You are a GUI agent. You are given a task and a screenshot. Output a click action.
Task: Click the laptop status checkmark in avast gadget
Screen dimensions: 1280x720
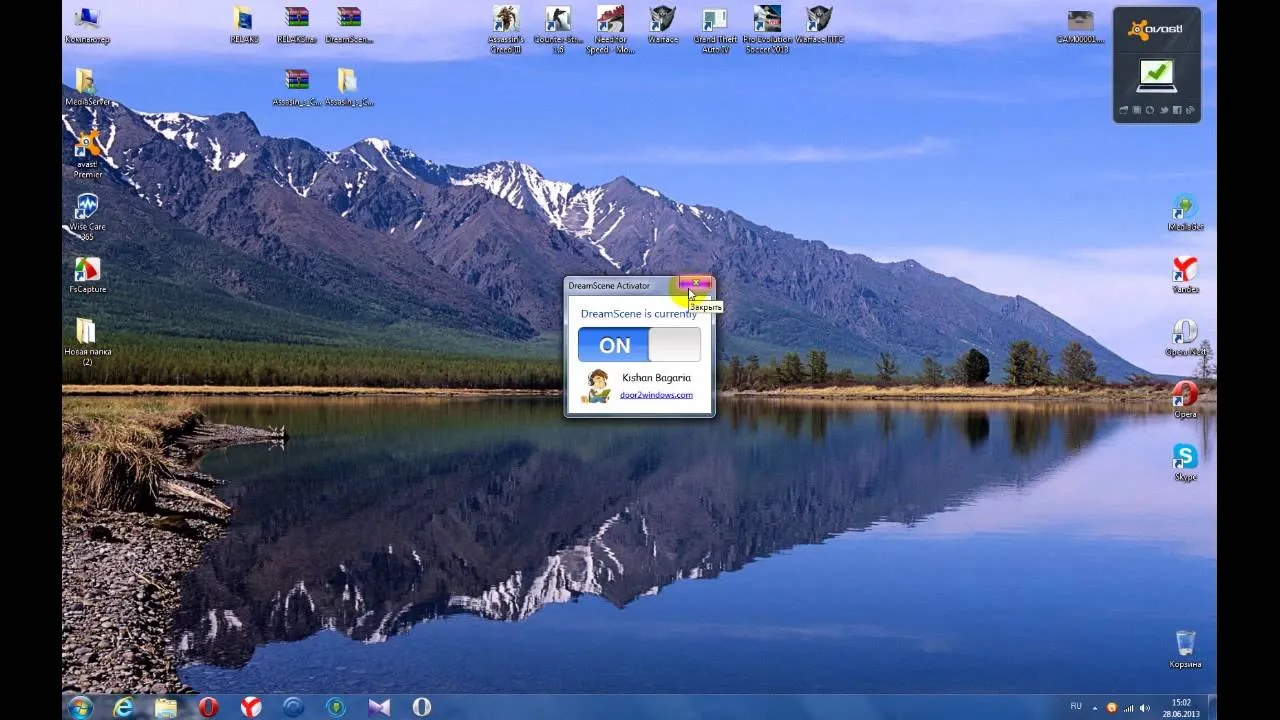click(x=1157, y=76)
